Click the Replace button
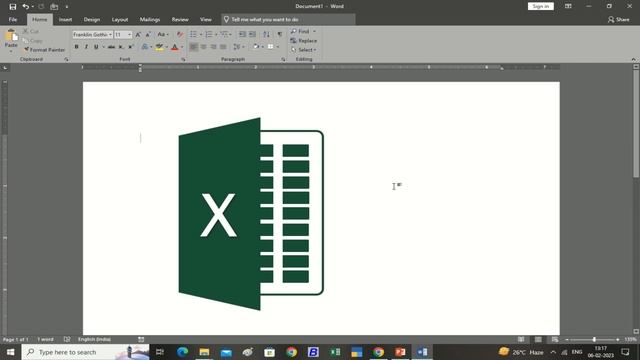The height and width of the screenshot is (360, 640). pyautogui.click(x=304, y=41)
